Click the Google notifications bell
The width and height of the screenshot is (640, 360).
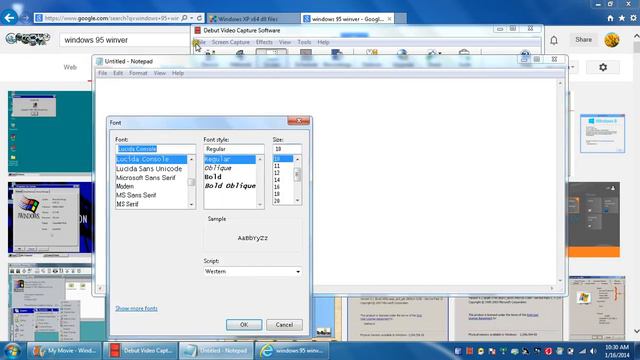[x=554, y=40]
